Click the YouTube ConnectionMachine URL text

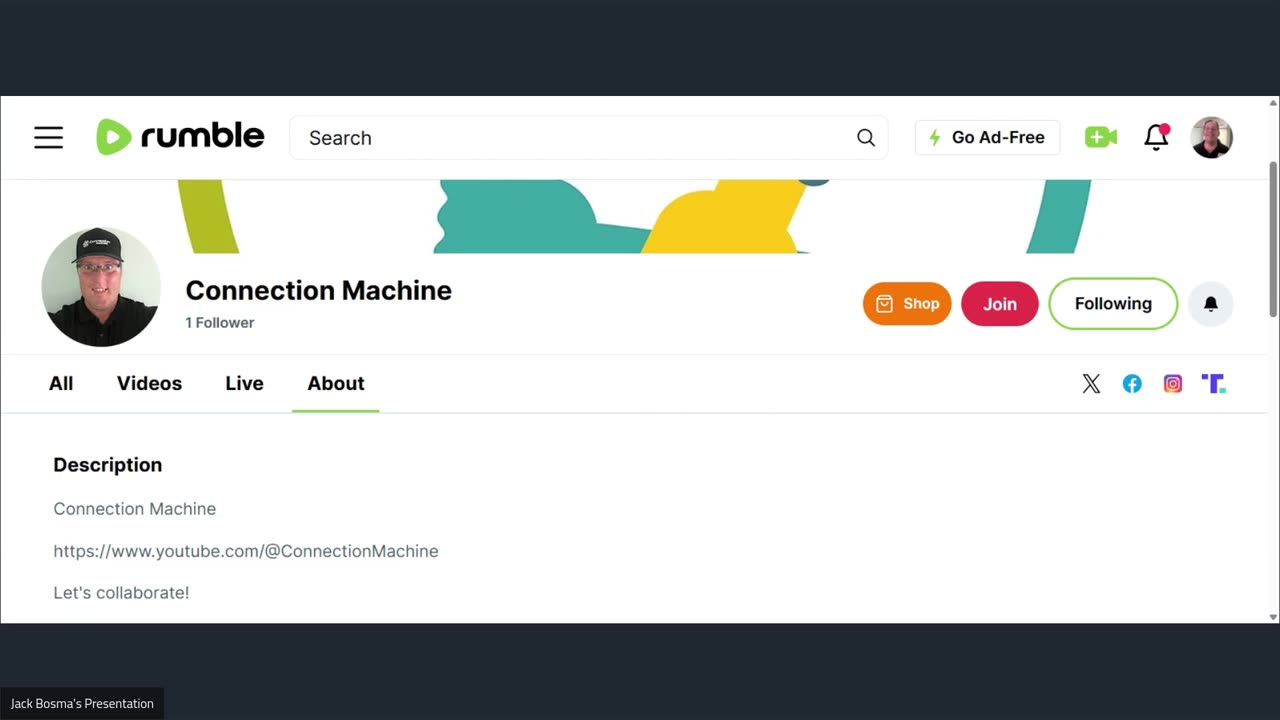[246, 551]
